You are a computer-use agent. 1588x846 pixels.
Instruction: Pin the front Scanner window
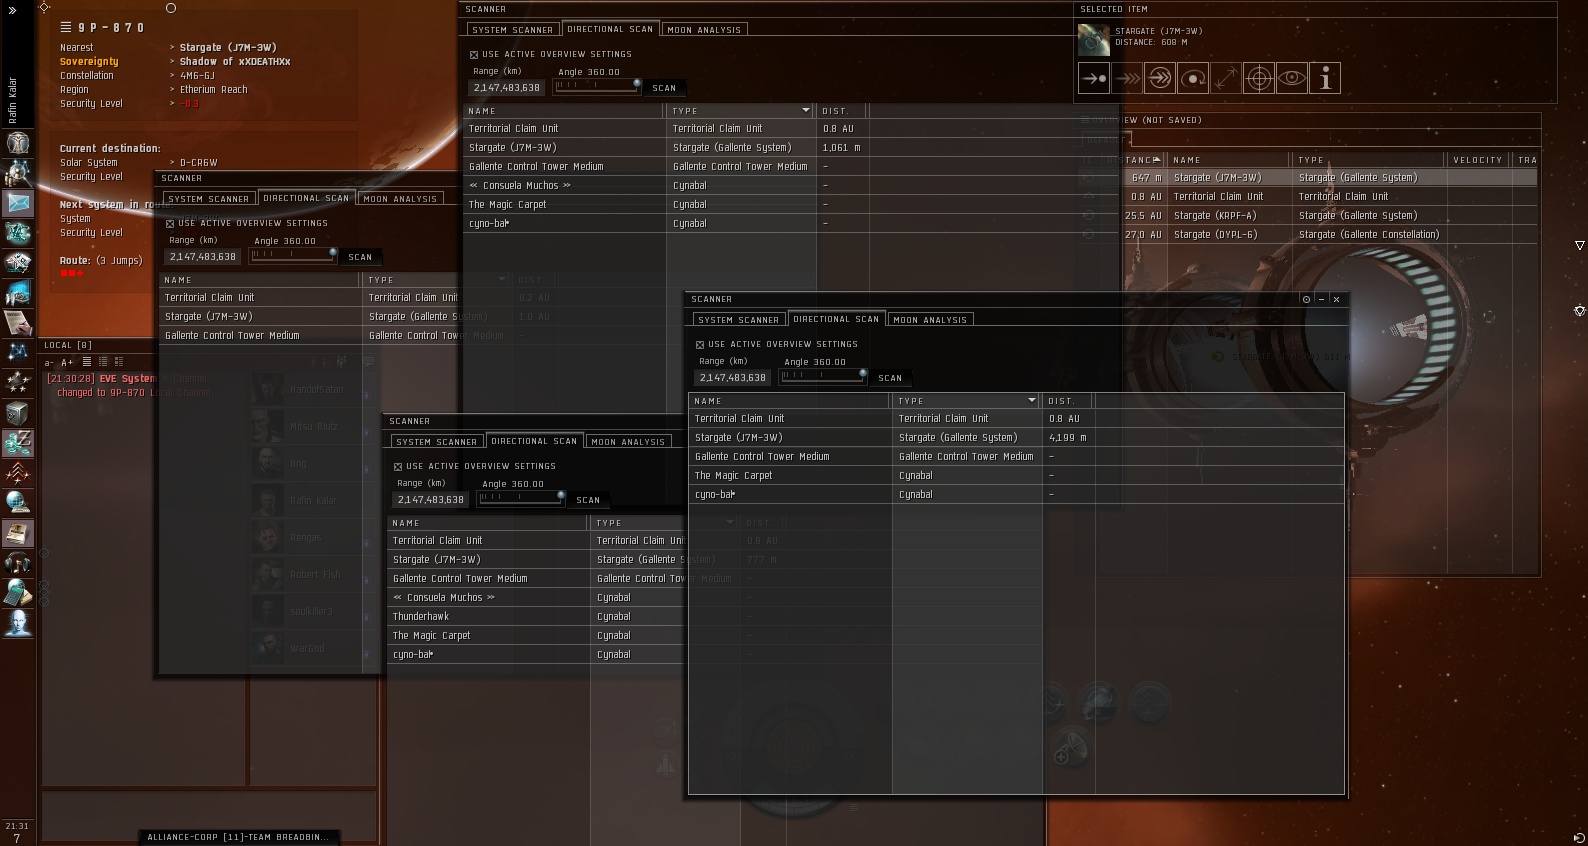tap(1306, 299)
